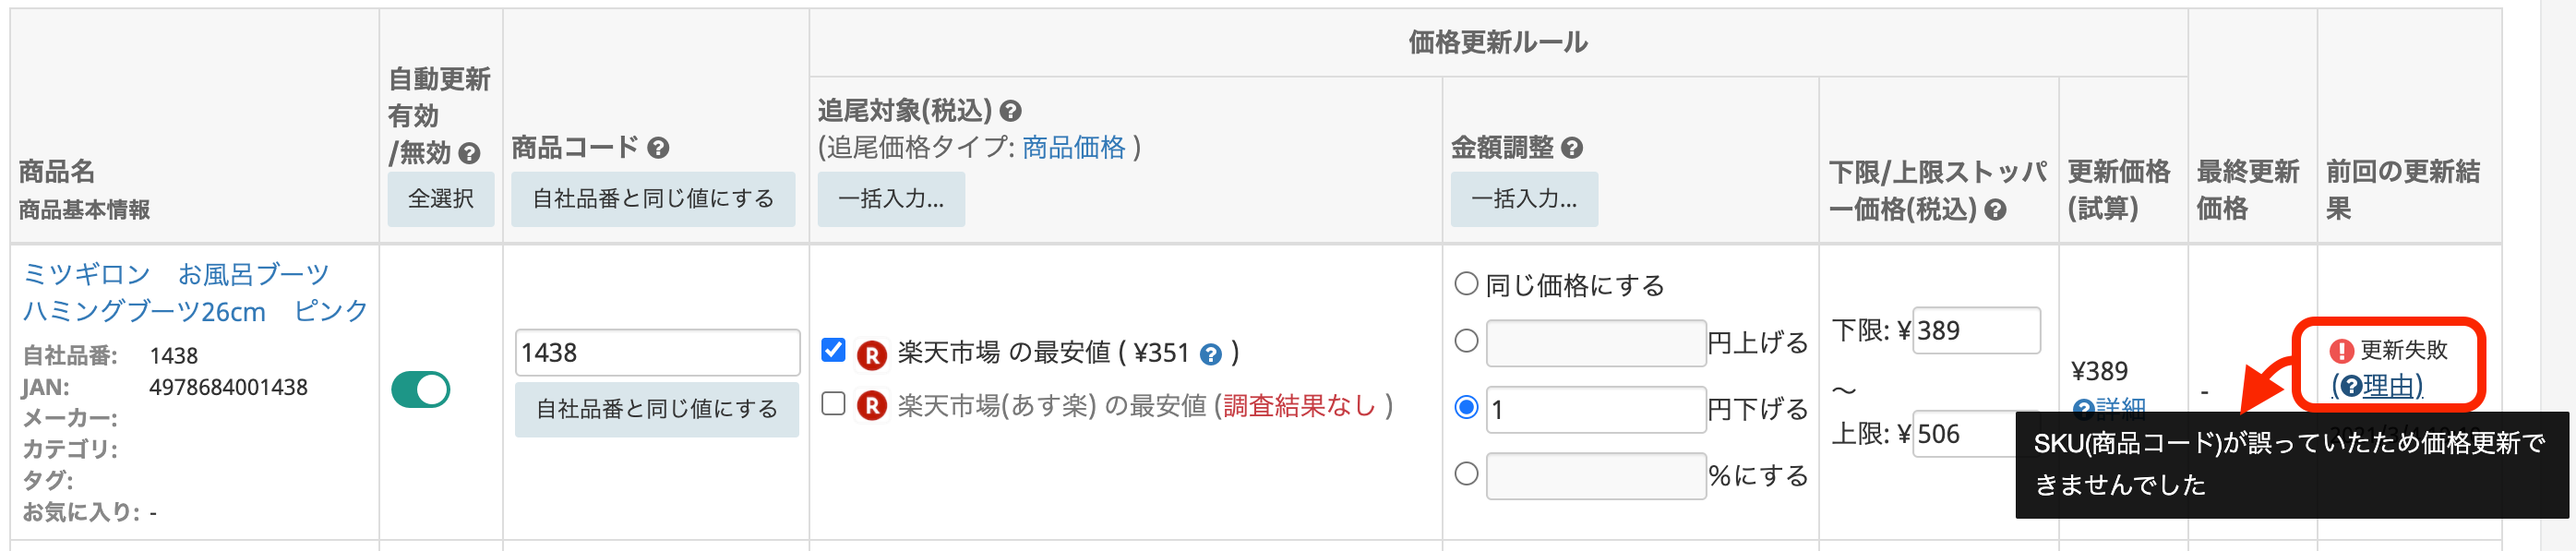
Task: Check 楽天市場(あす楽) の最安値 checkbox
Action: pyautogui.click(x=833, y=404)
